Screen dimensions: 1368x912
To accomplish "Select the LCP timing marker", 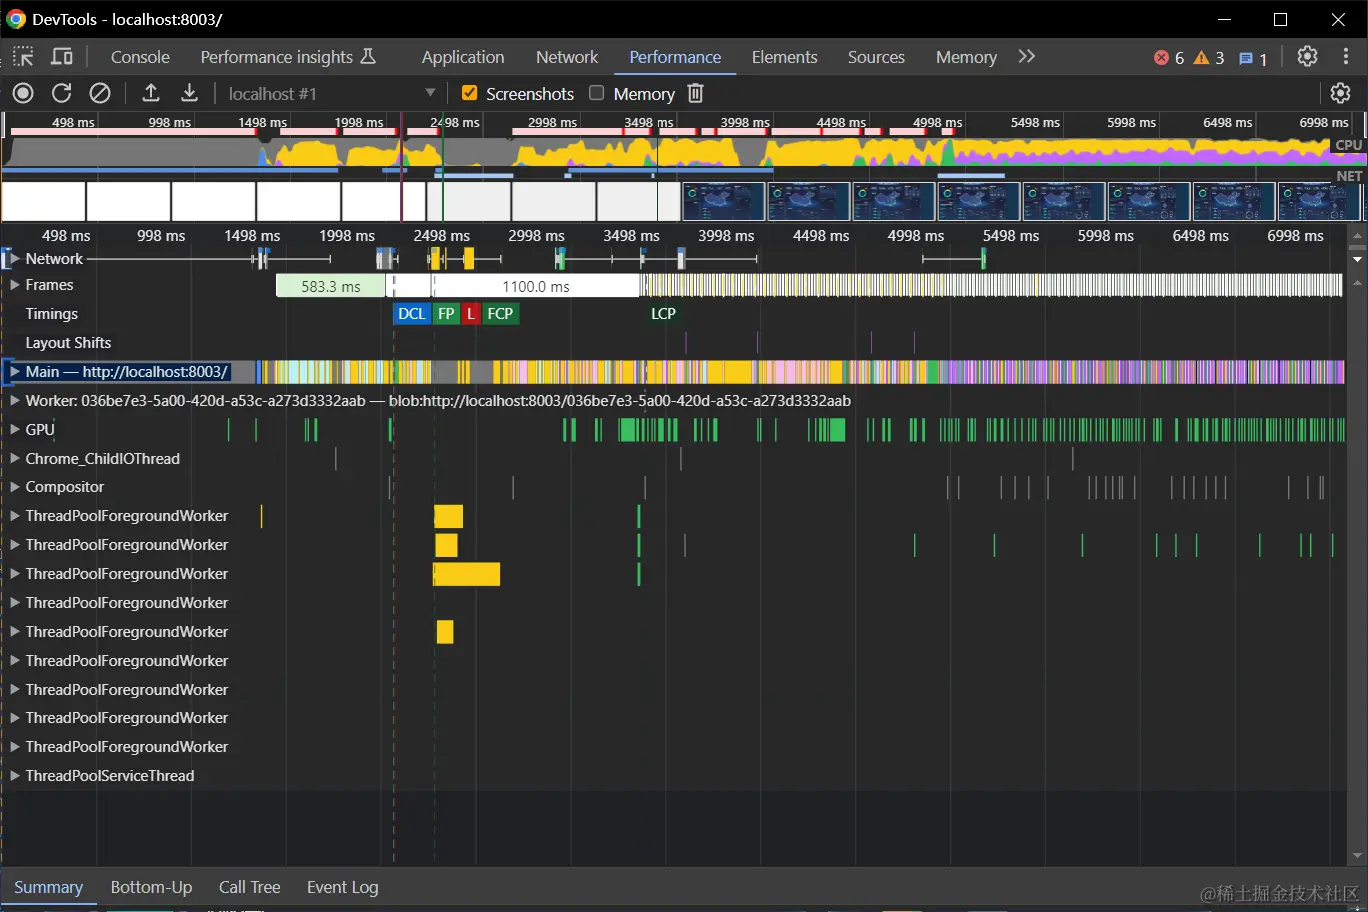I will coord(663,314).
